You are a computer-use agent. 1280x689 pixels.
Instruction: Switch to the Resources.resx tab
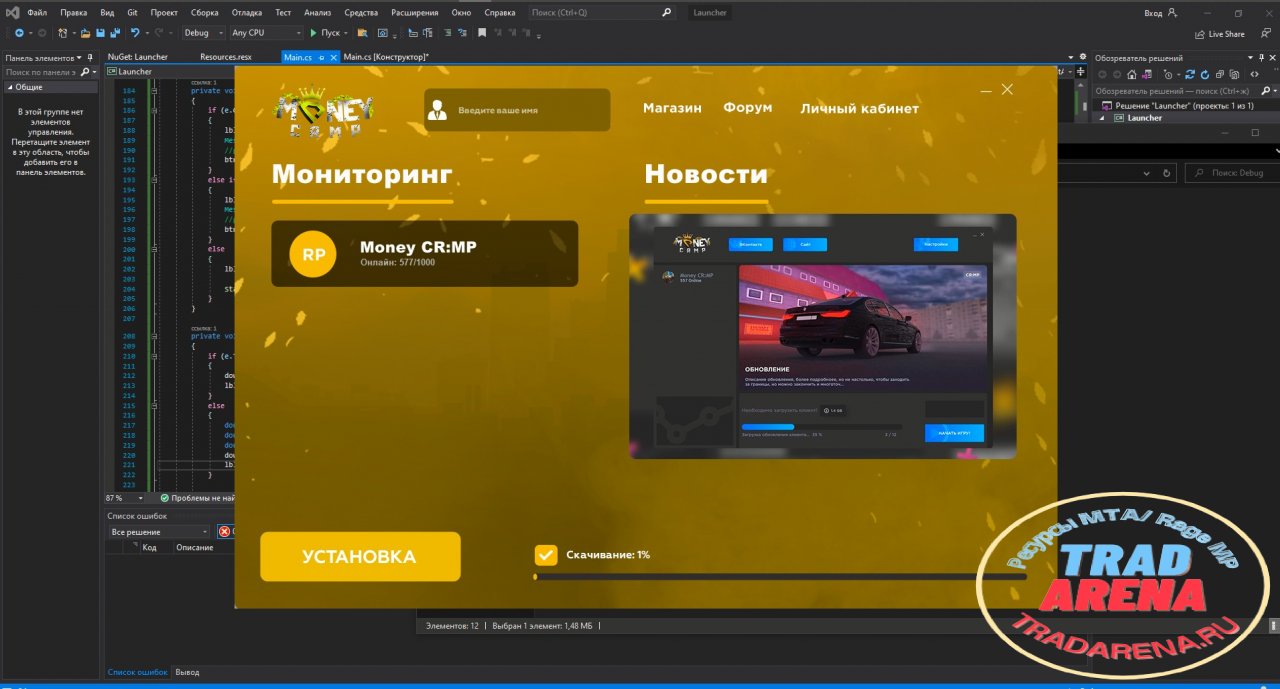coord(226,57)
